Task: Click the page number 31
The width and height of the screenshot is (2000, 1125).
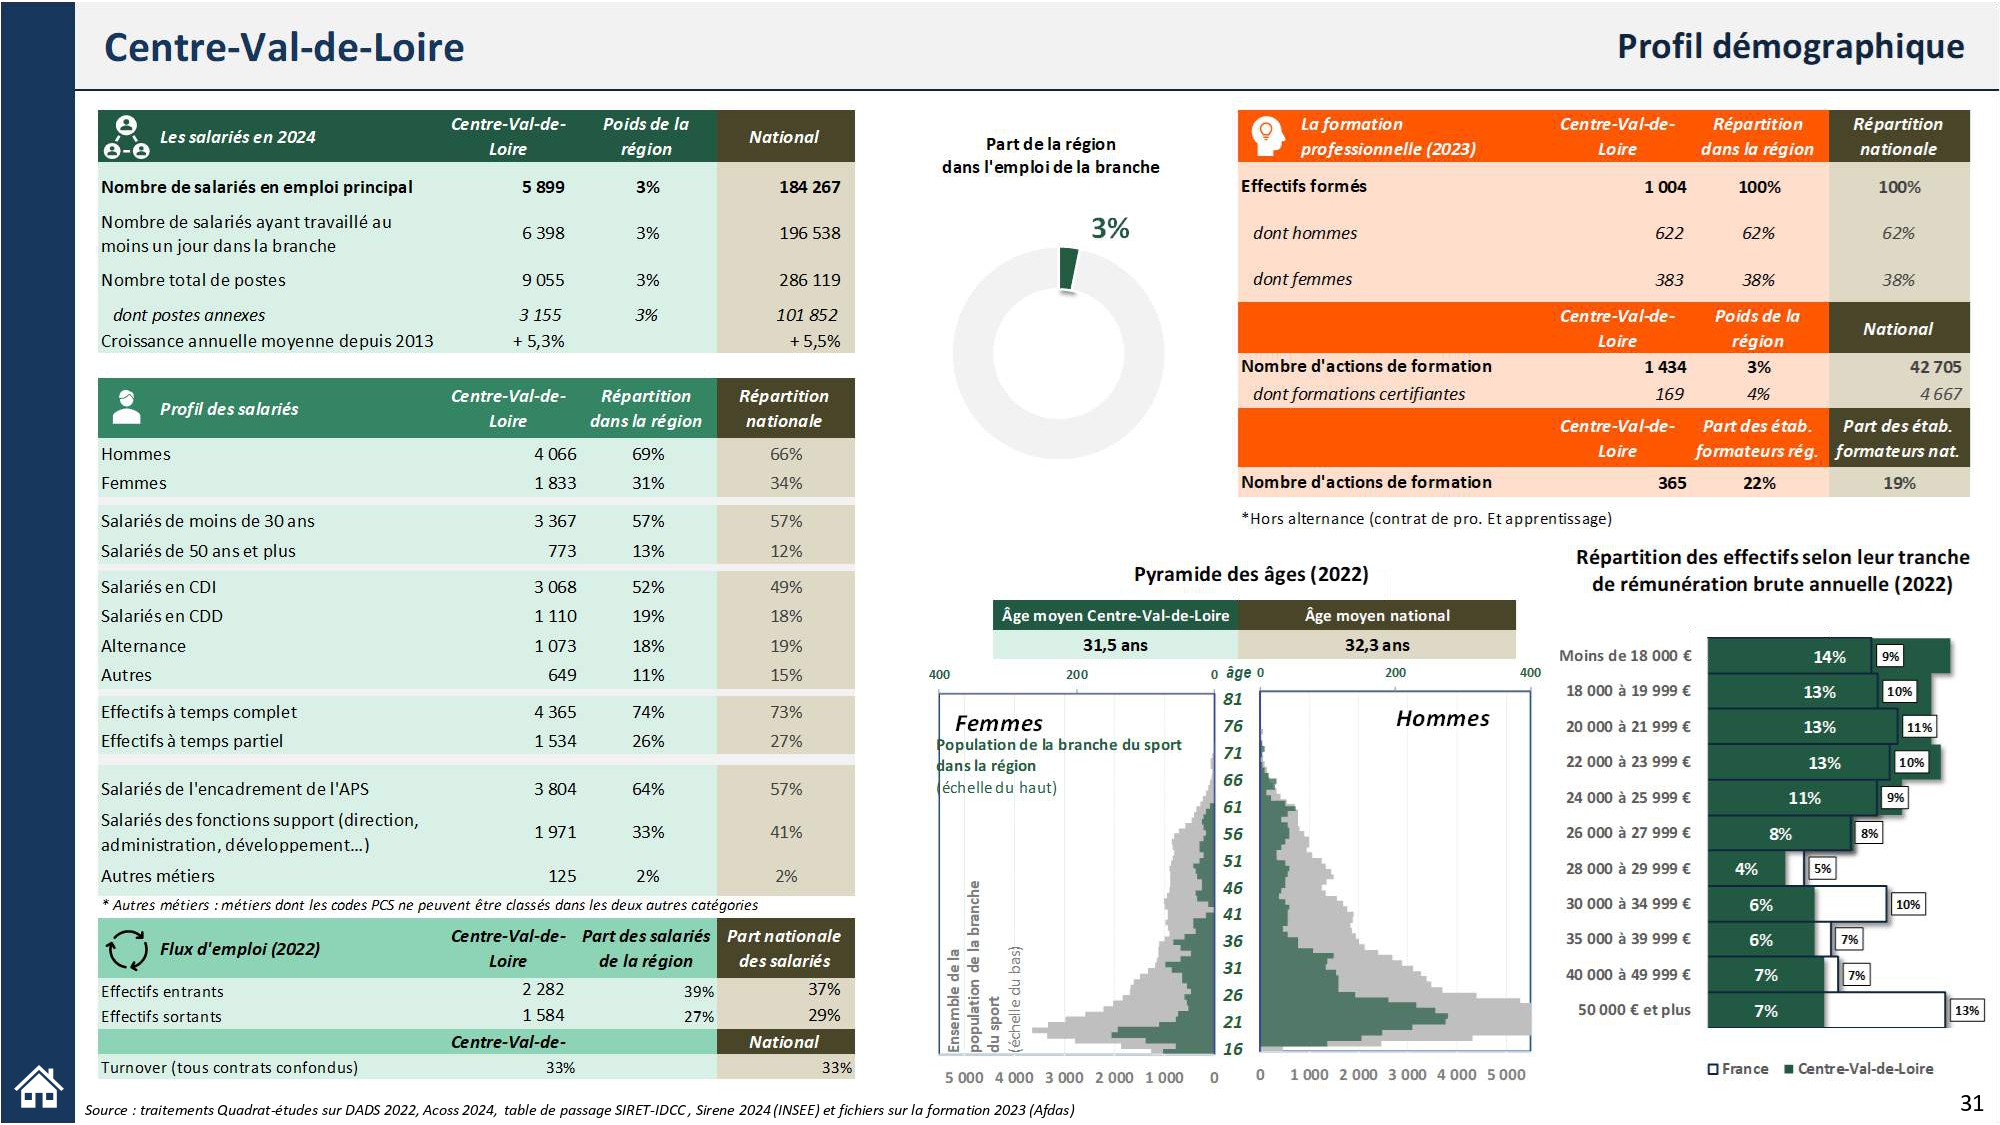Action: point(1971,1102)
